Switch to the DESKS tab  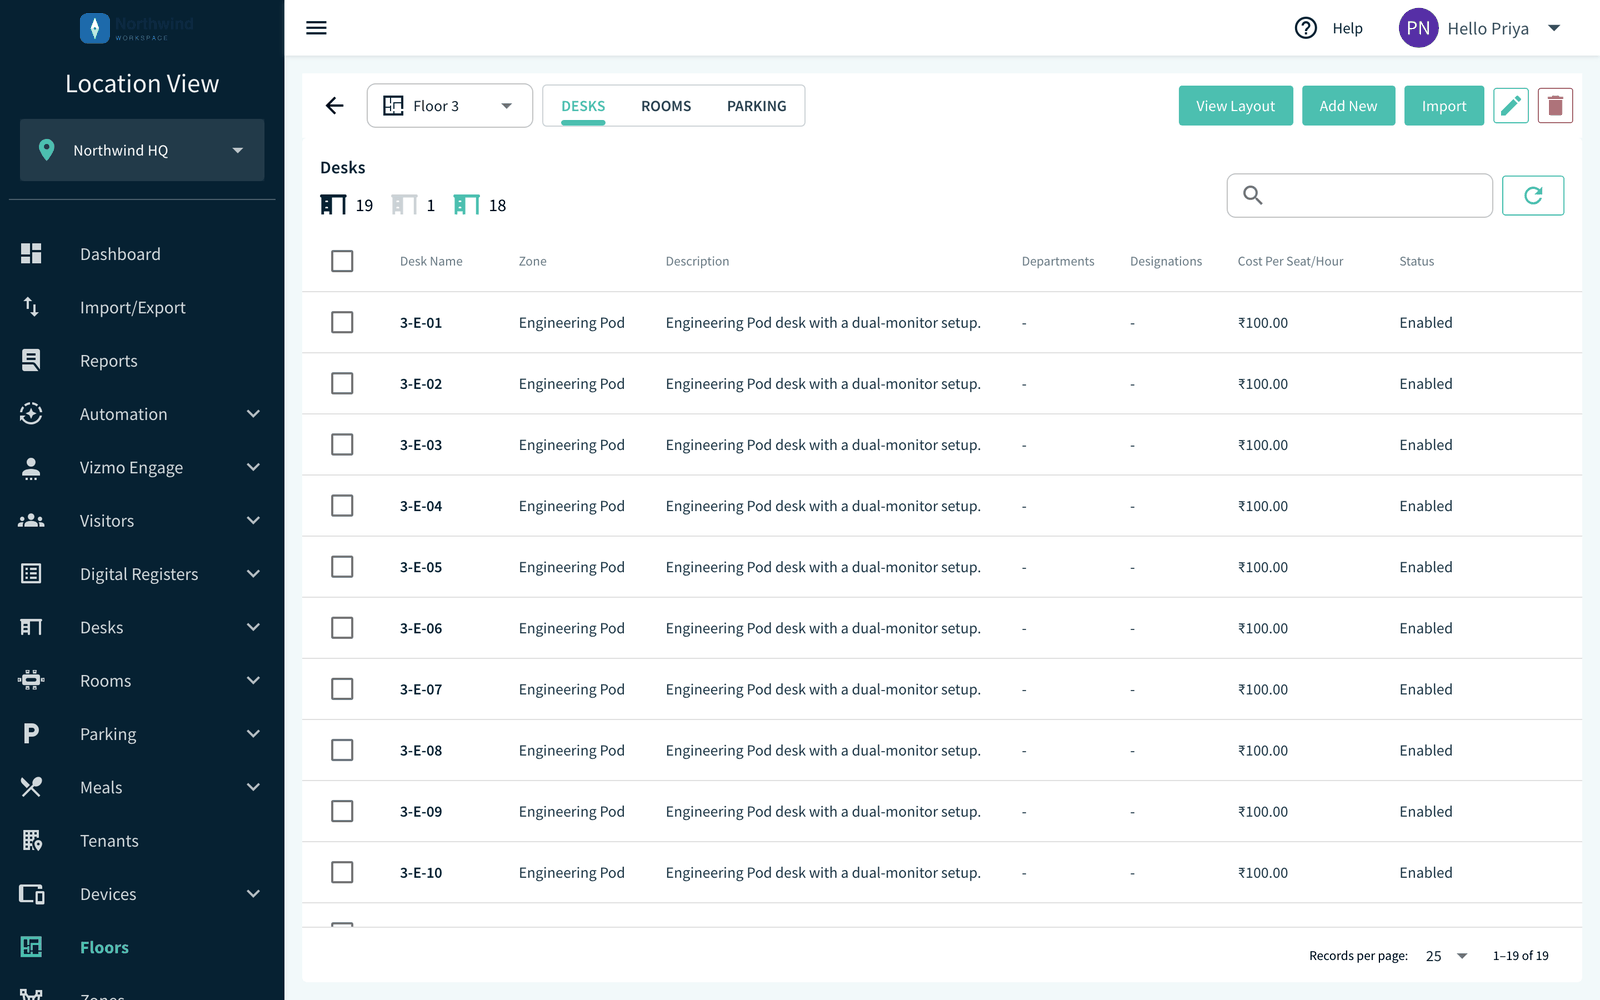[583, 106]
